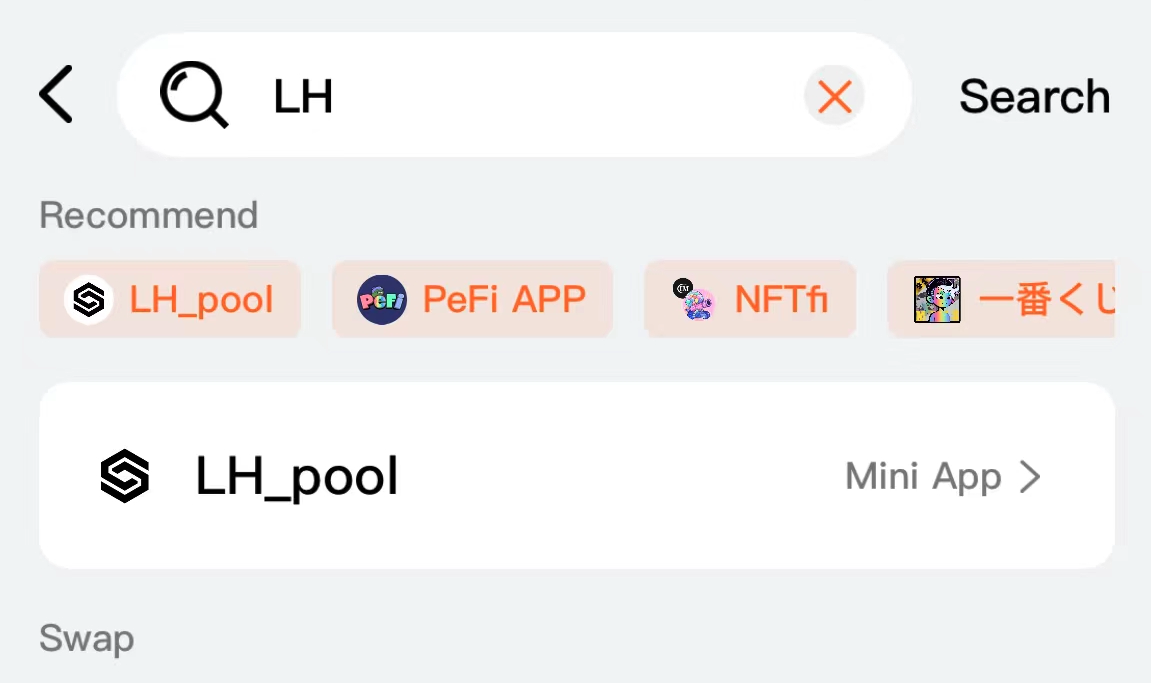The image size is (1151, 683).
Task: Click the Swap section heading
Action: [x=87, y=637]
